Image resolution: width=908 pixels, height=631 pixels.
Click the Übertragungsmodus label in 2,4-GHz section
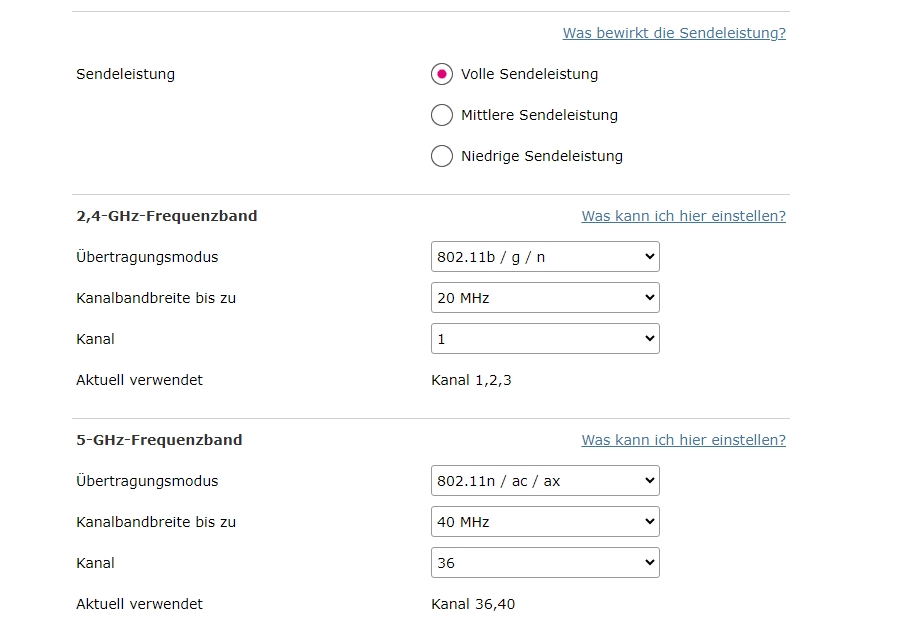pos(147,257)
